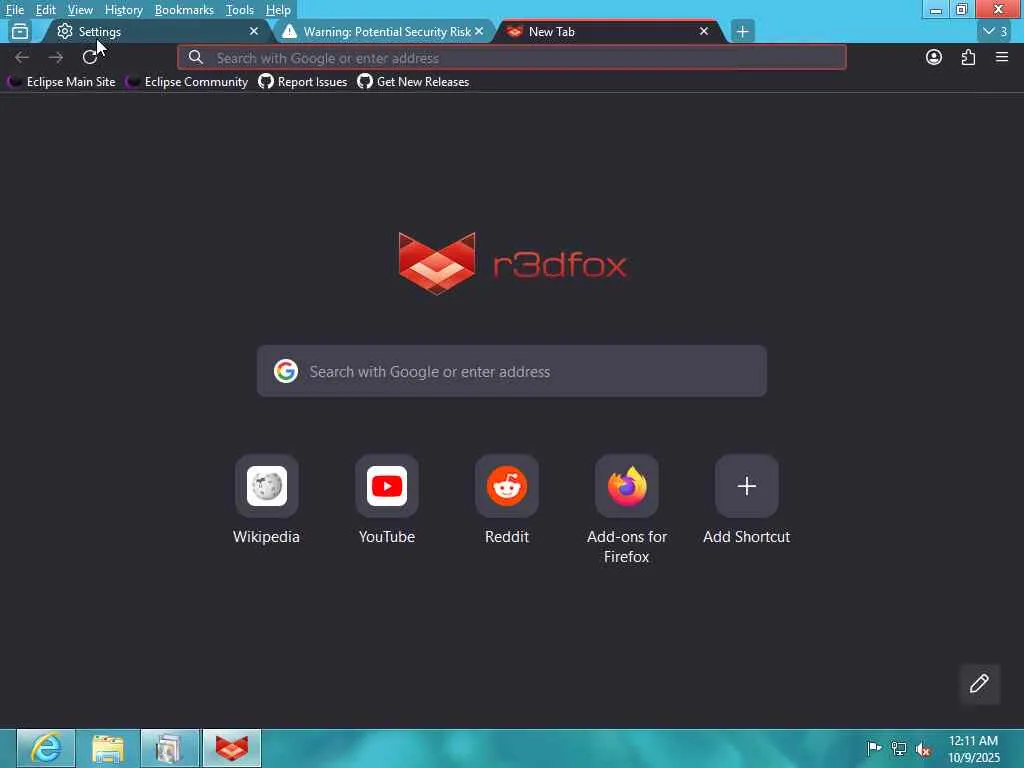Open the account profile icon
The height and width of the screenshot is (768, 1024).
(x=934, y=57)
